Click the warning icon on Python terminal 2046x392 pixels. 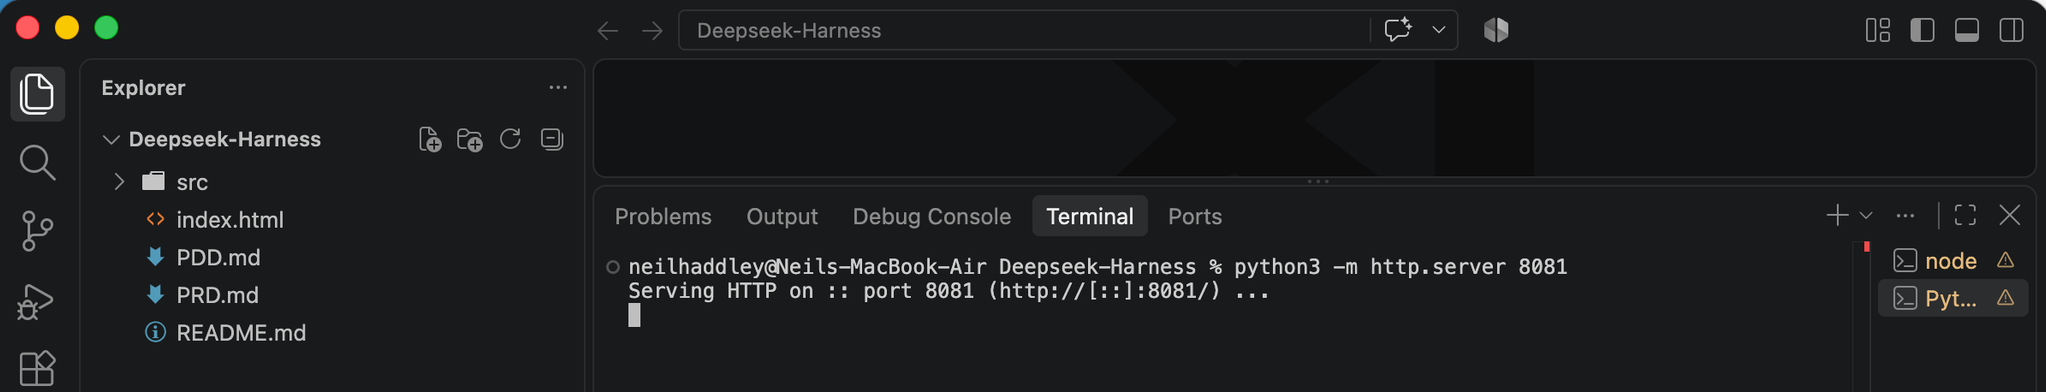pyautogui.click(x=2005, y=298)
